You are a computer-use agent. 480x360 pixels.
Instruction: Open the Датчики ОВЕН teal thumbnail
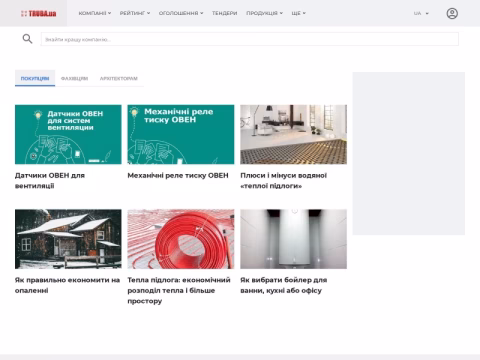tap(68, 134)
